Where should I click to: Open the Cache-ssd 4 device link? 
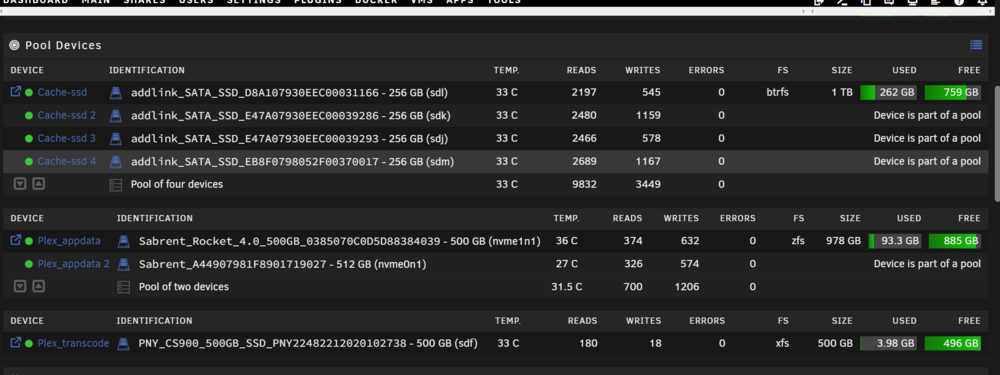click(66, 161)
